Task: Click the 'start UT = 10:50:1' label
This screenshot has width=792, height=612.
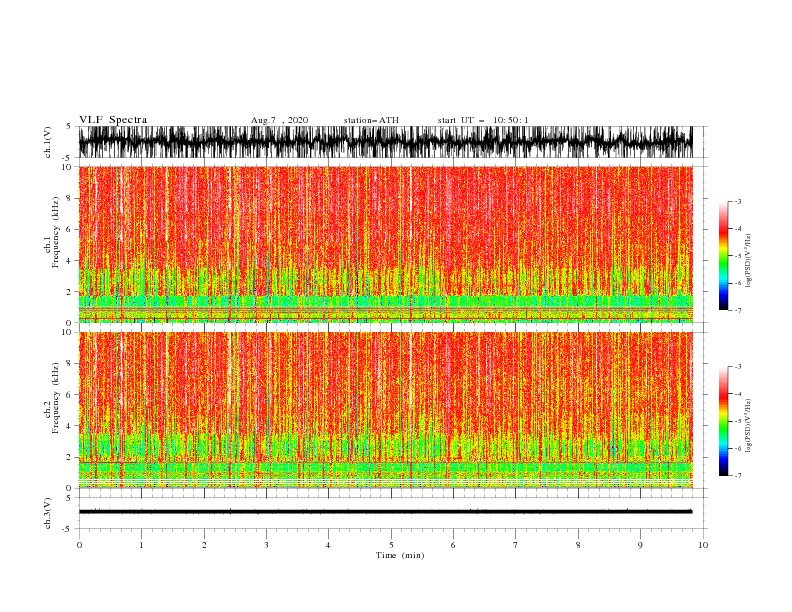Action: pos(483,120)
